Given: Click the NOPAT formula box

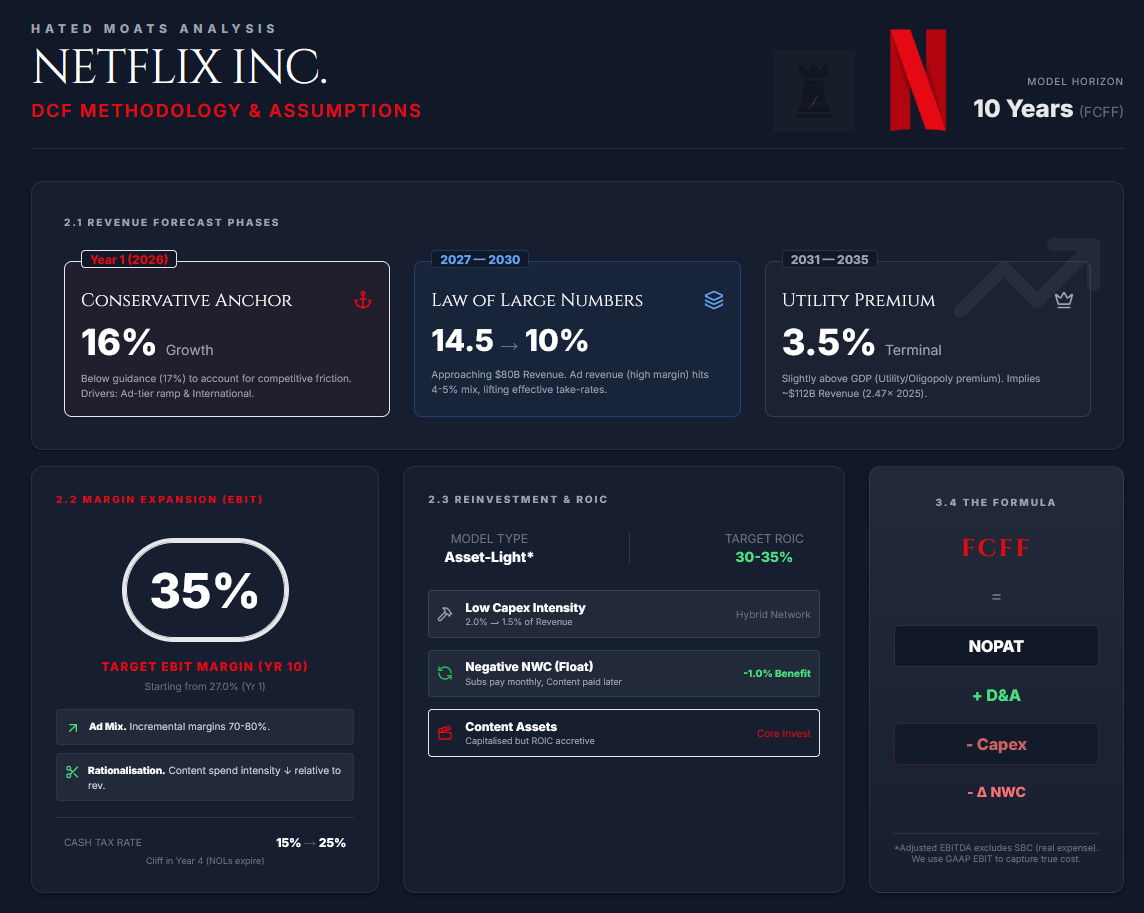Looking at the screenshot, I should click(996, 646).
